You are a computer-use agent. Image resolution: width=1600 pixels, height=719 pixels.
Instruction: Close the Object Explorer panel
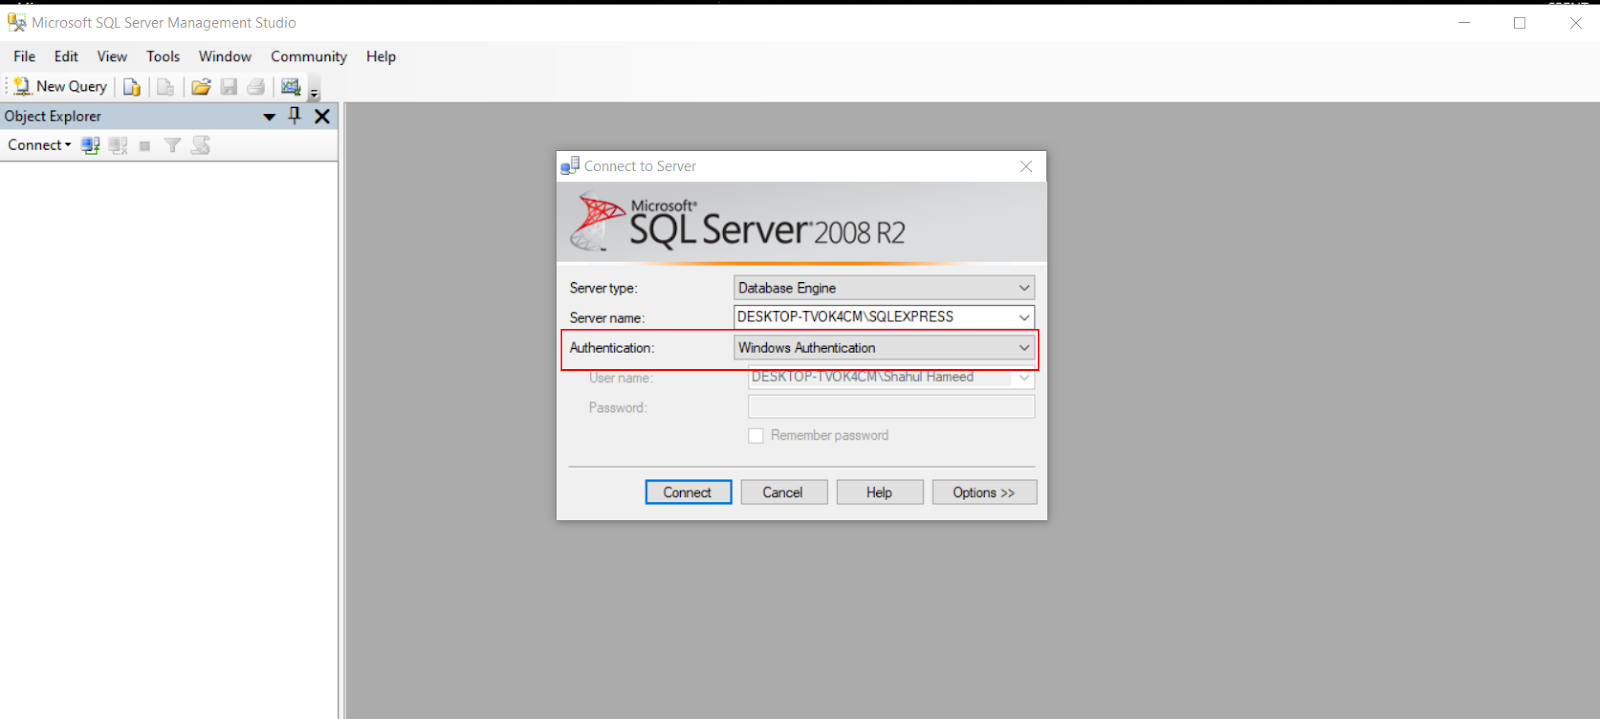[322, 116]
